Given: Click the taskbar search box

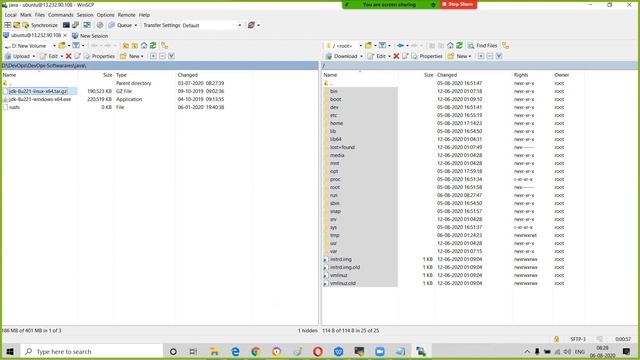Looking at the screenshot, I should (x=92, y=351).
